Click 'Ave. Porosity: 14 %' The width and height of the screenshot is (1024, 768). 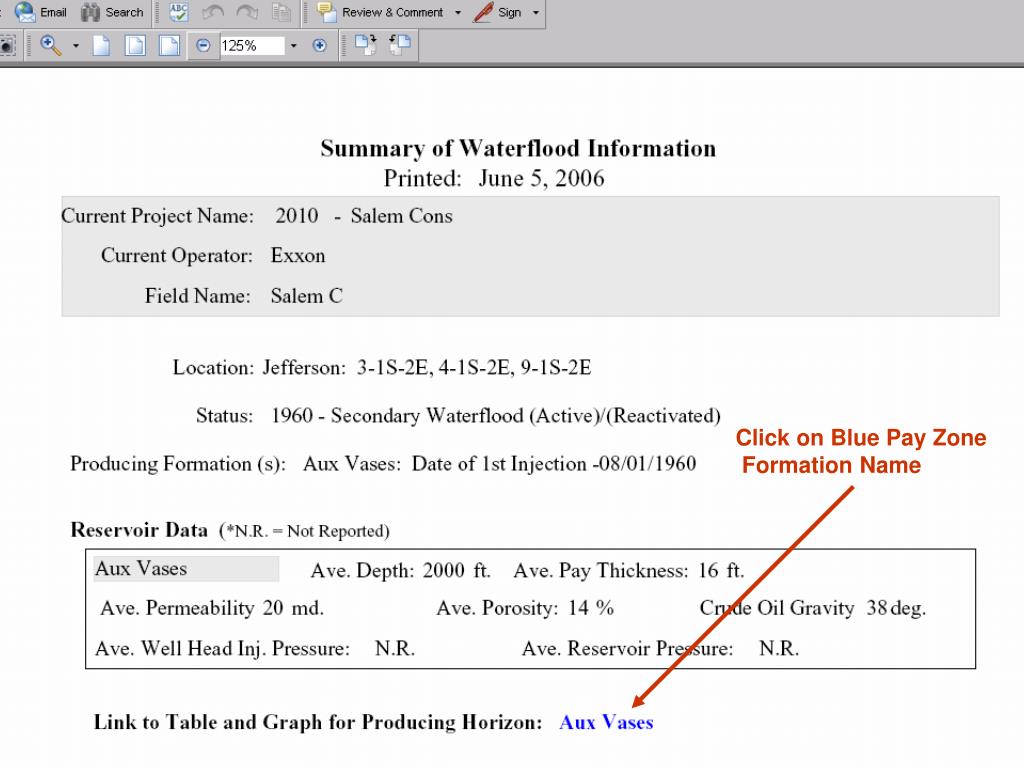(525, 608)
